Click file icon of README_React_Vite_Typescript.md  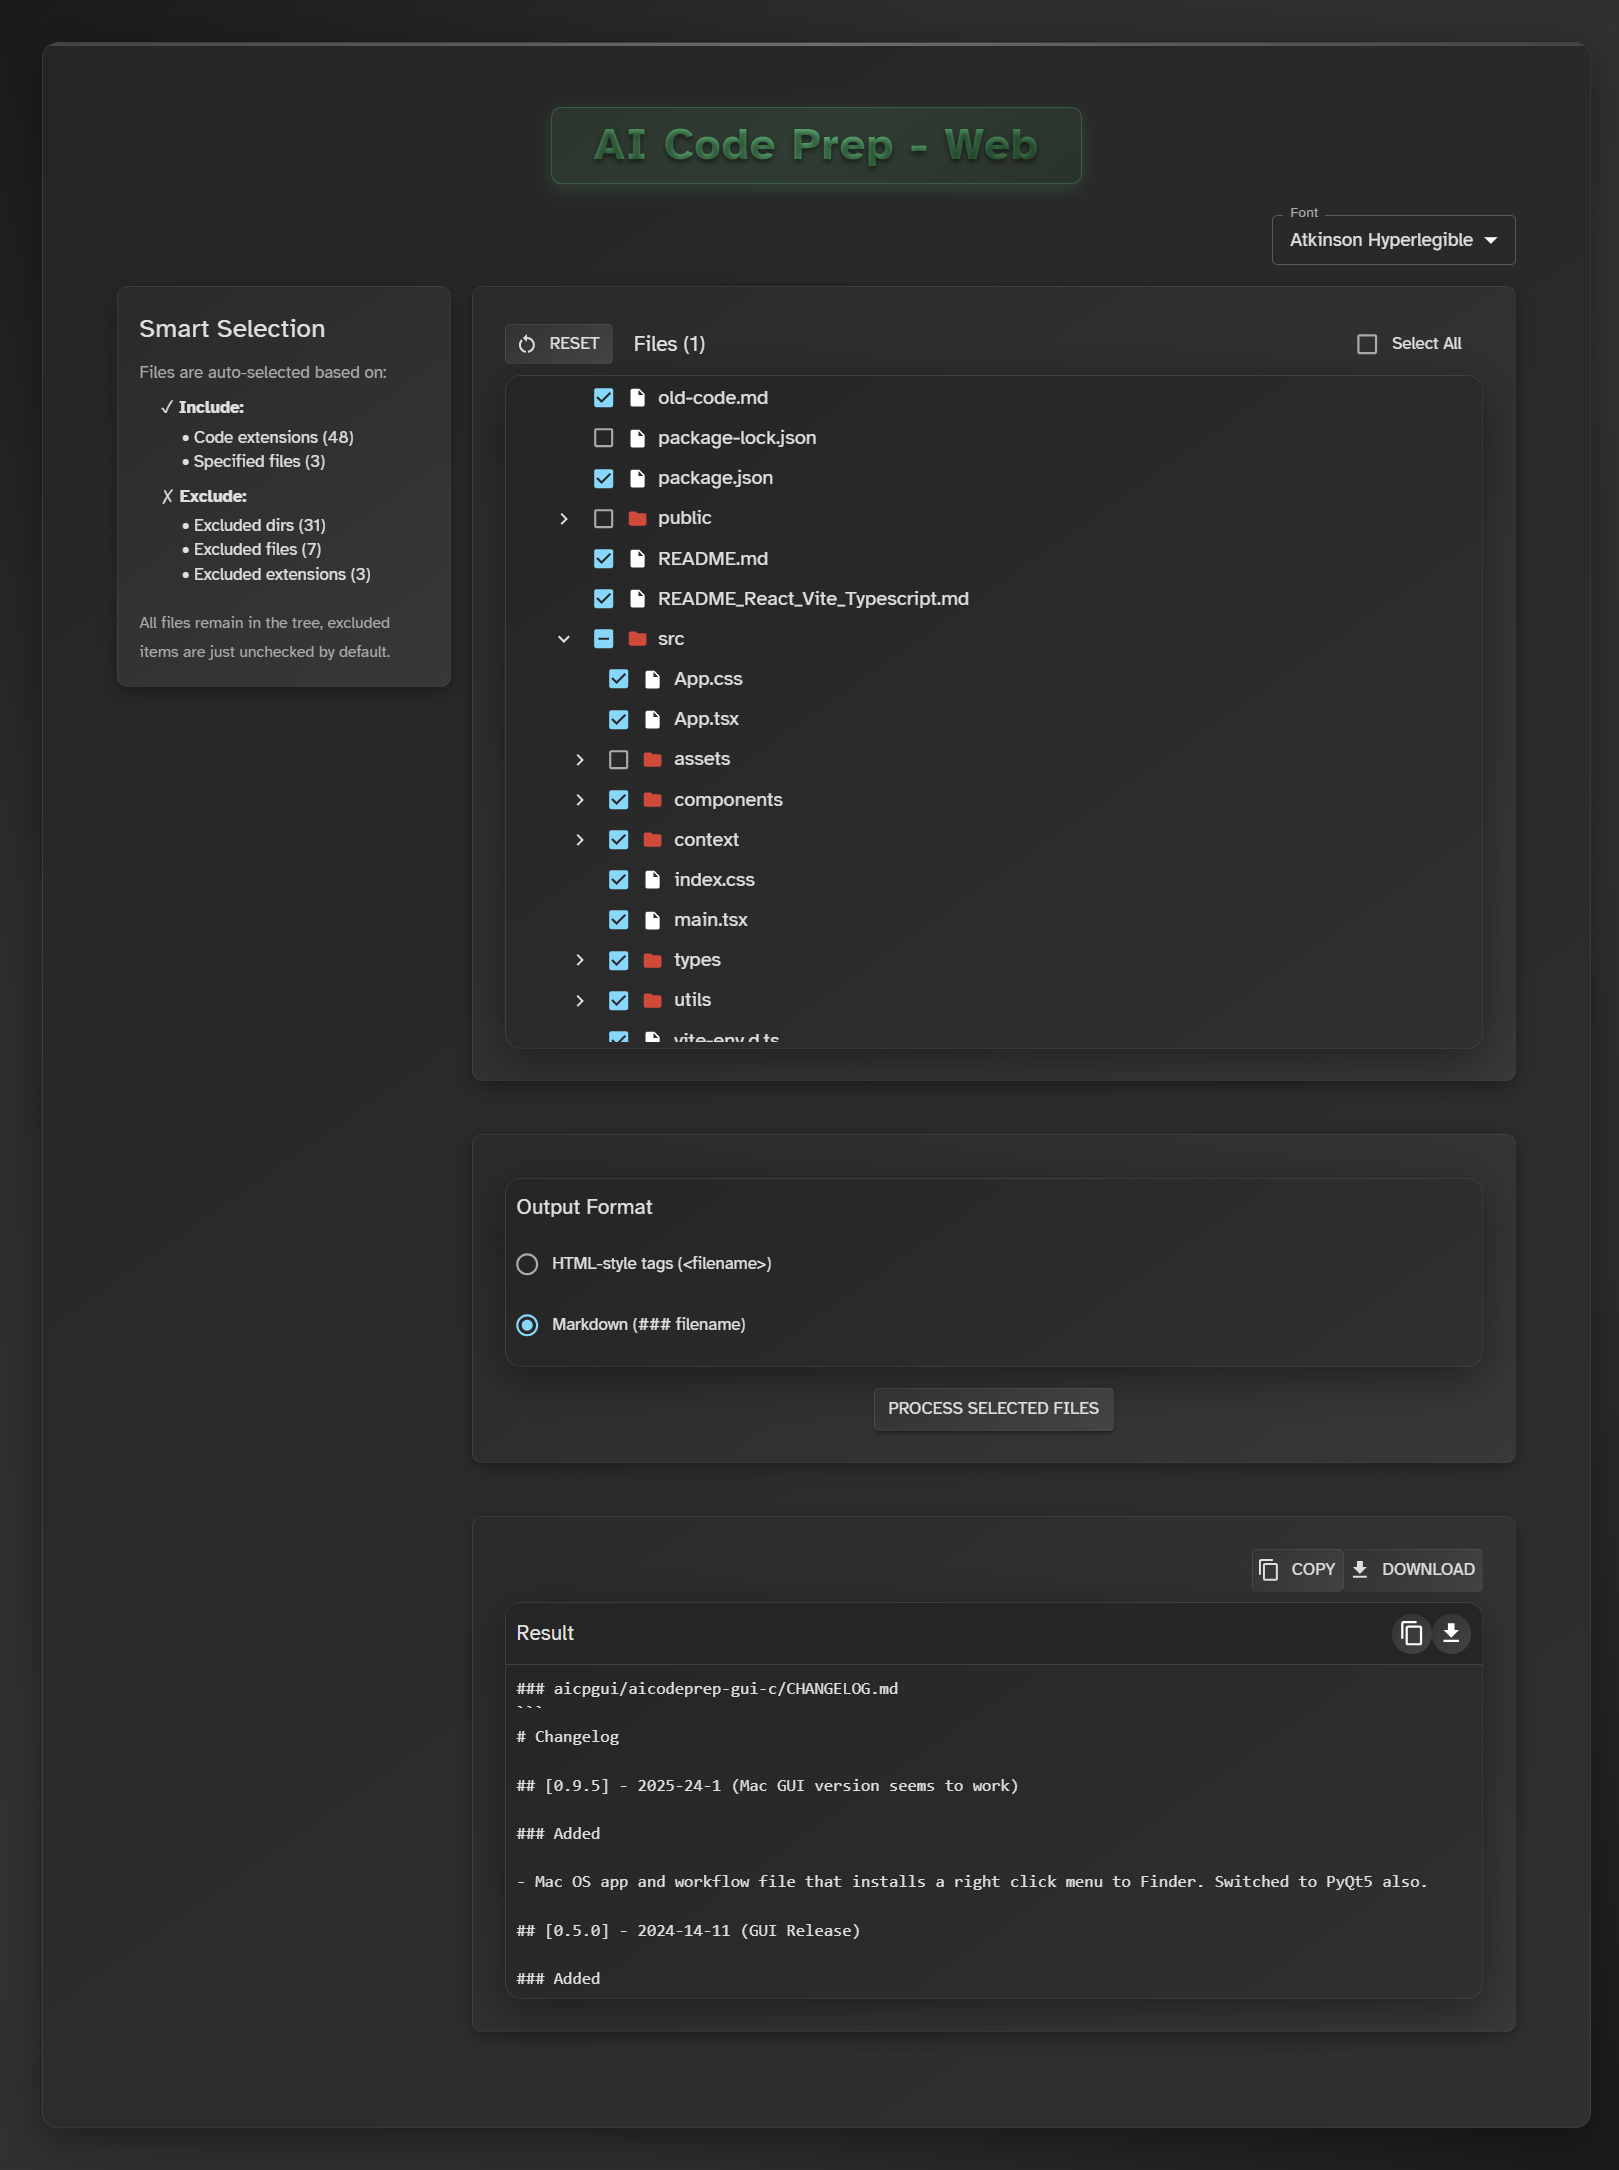(x=637, y=598)
